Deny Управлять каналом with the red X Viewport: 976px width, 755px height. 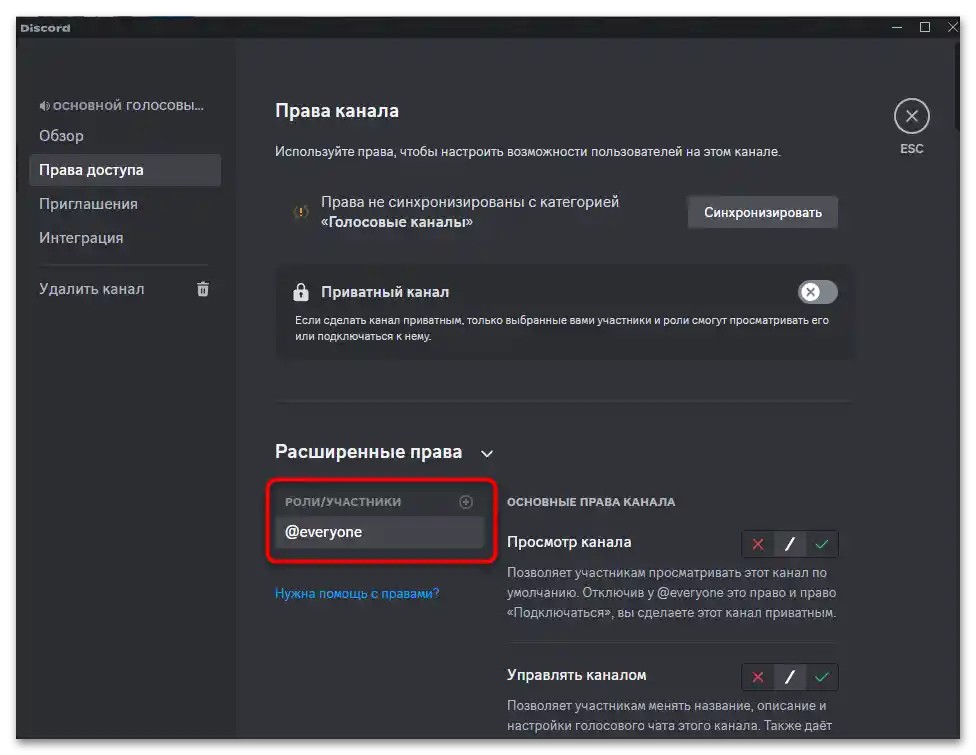[757, 676]
